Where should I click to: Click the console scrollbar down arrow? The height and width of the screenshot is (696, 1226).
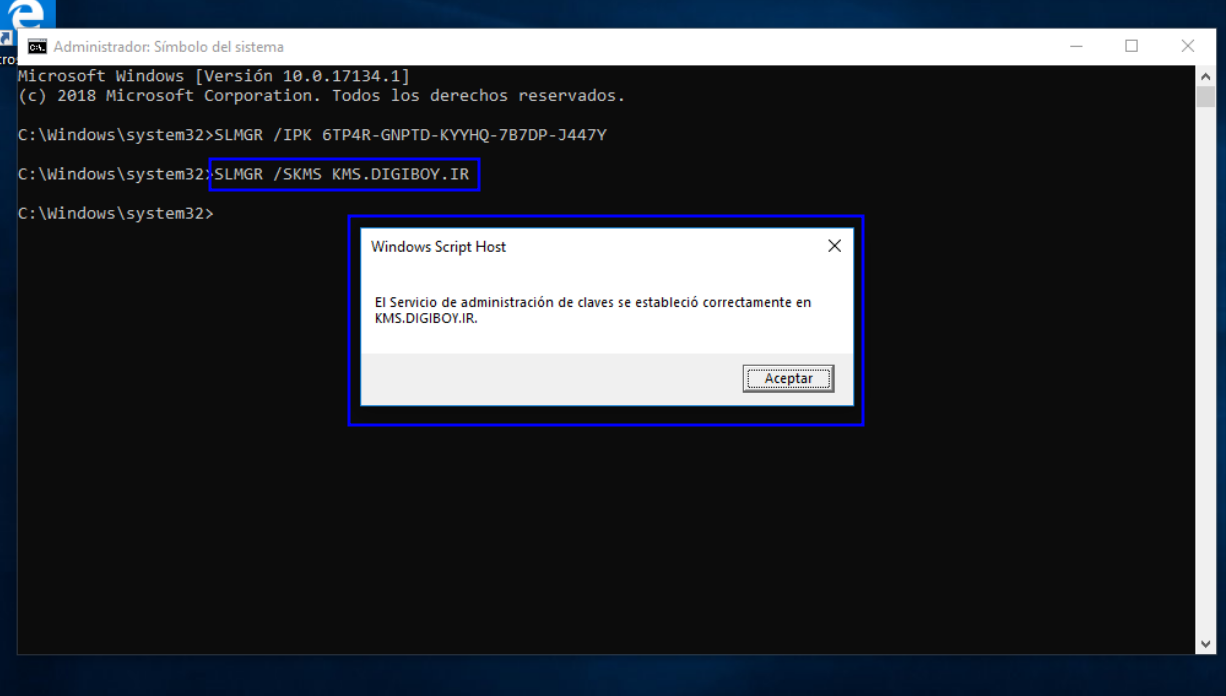(x=1205, y=644)
